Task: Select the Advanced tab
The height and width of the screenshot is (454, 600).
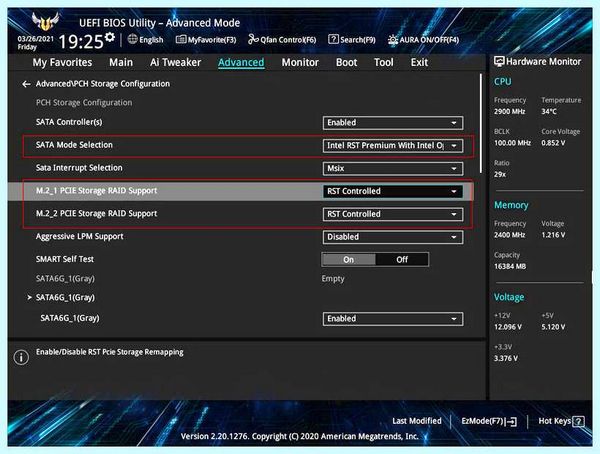Action: [x=241, y=62]
